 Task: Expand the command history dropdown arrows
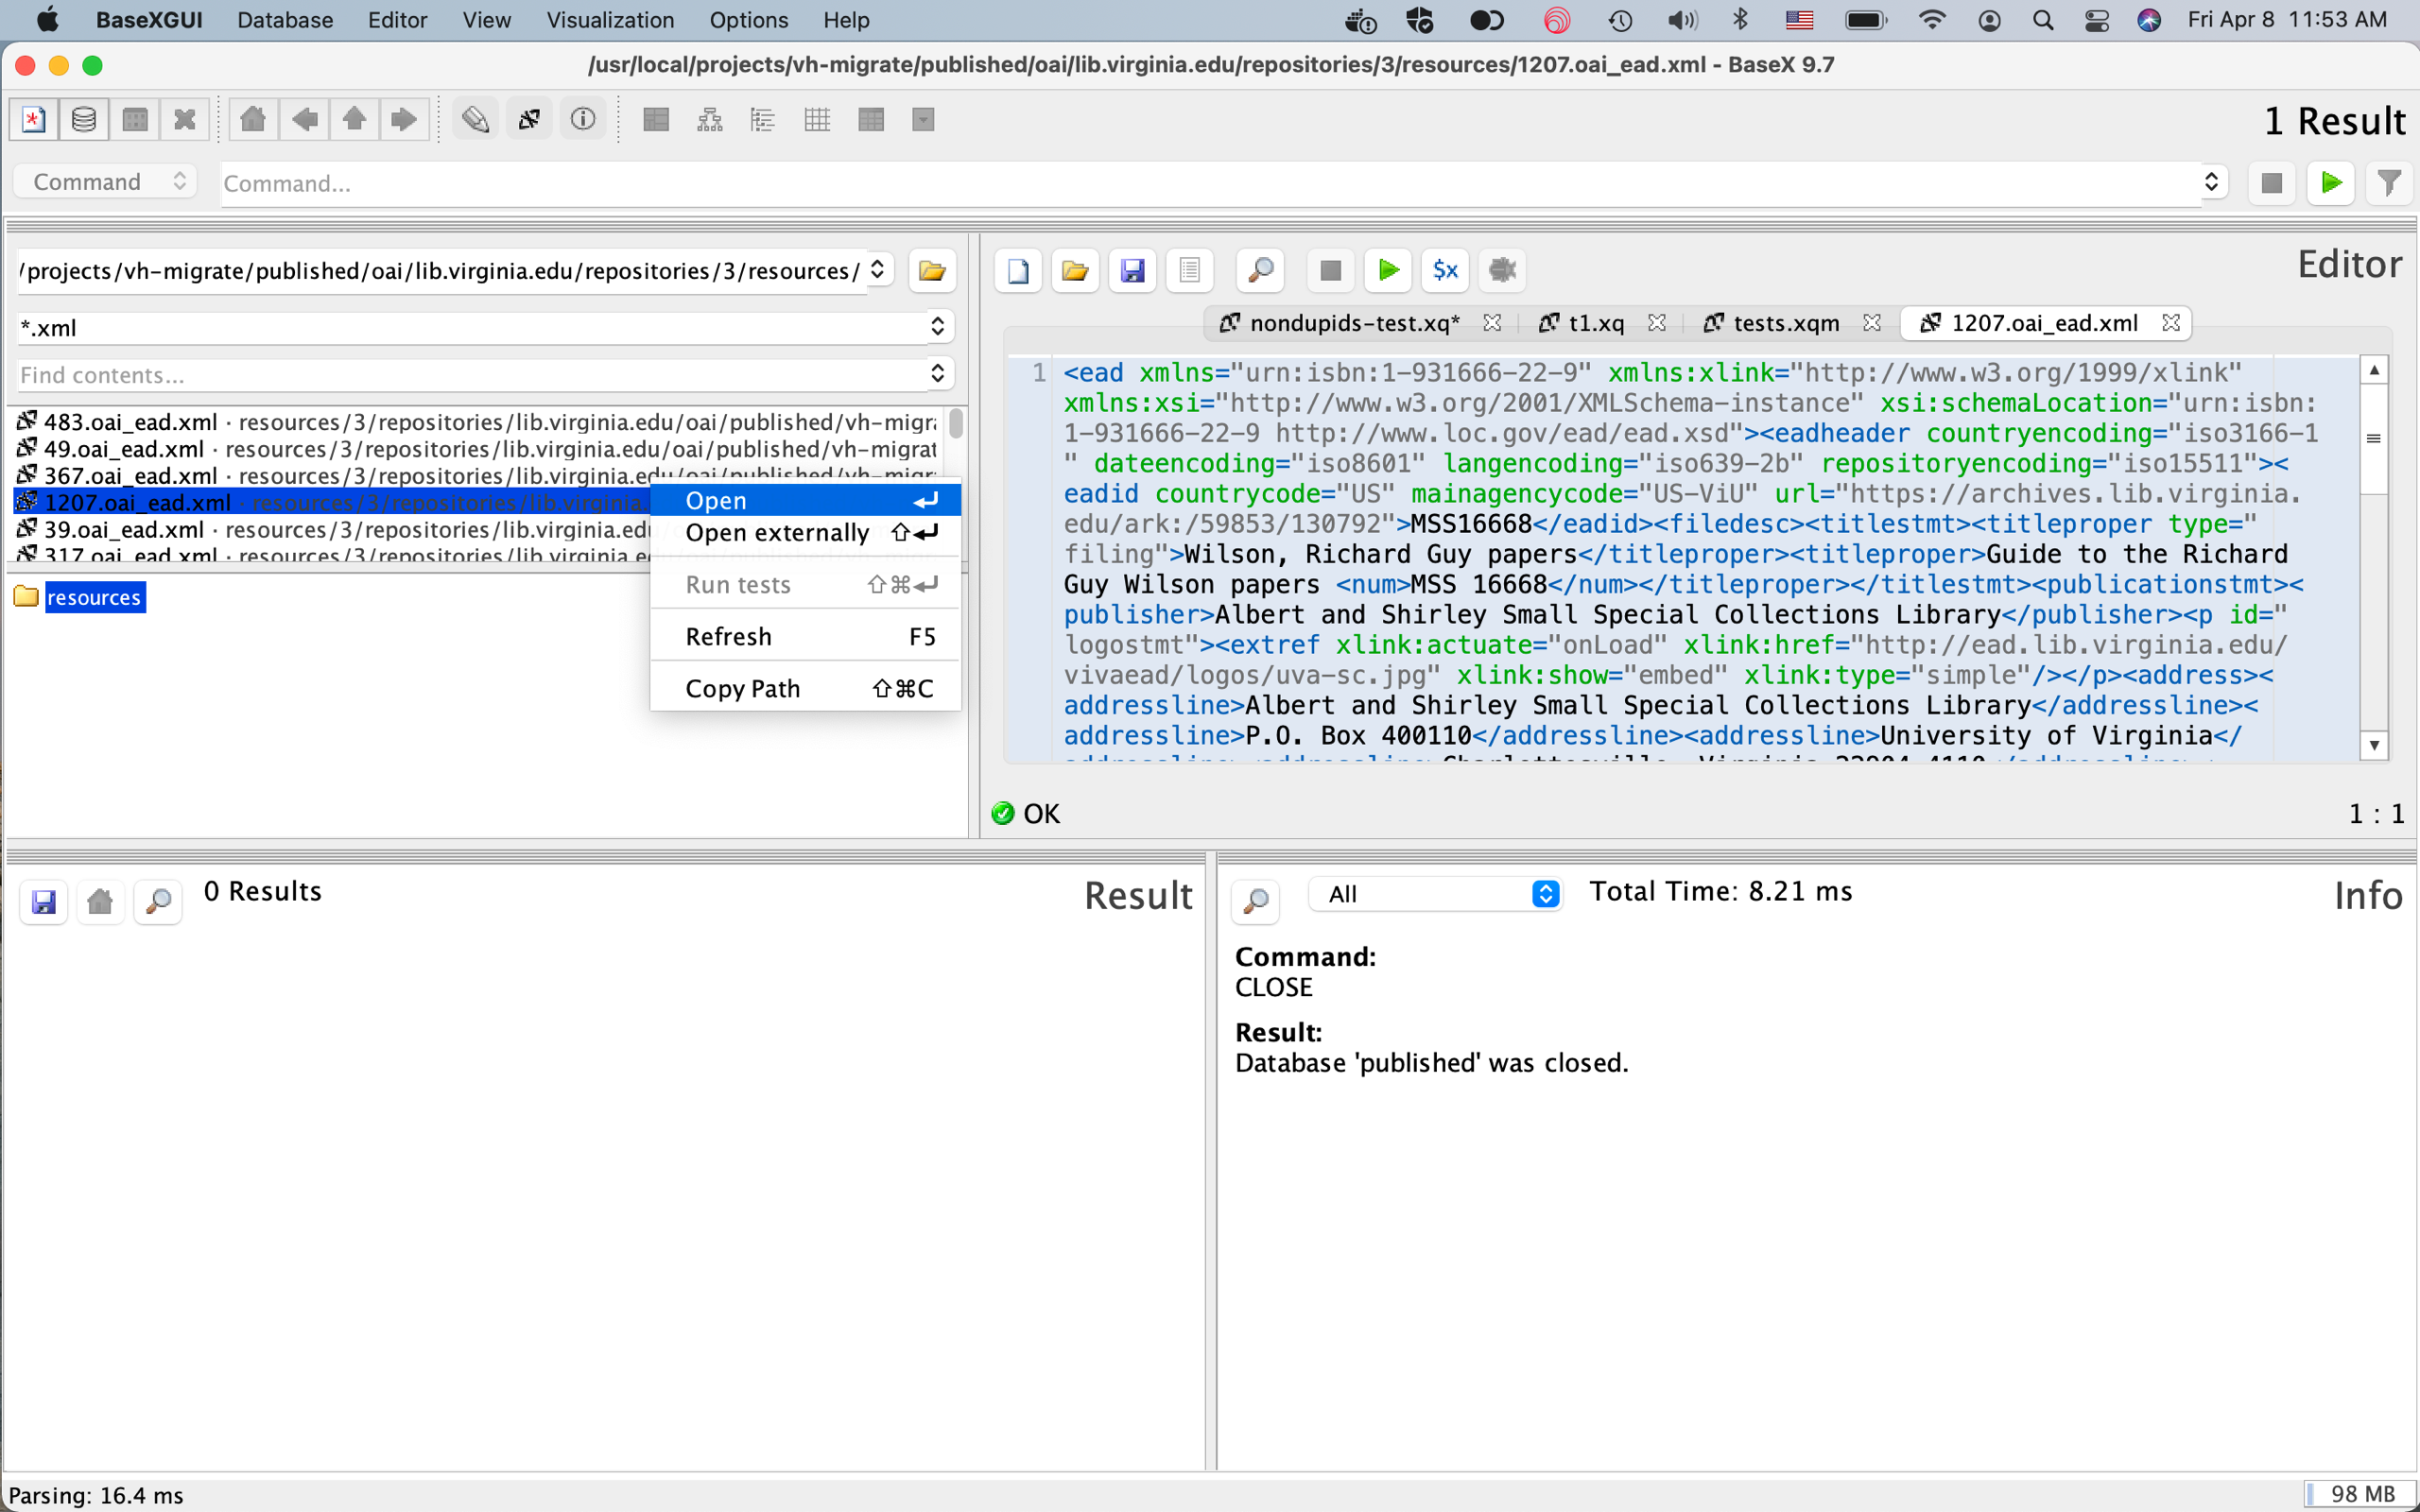point(2211,182)
